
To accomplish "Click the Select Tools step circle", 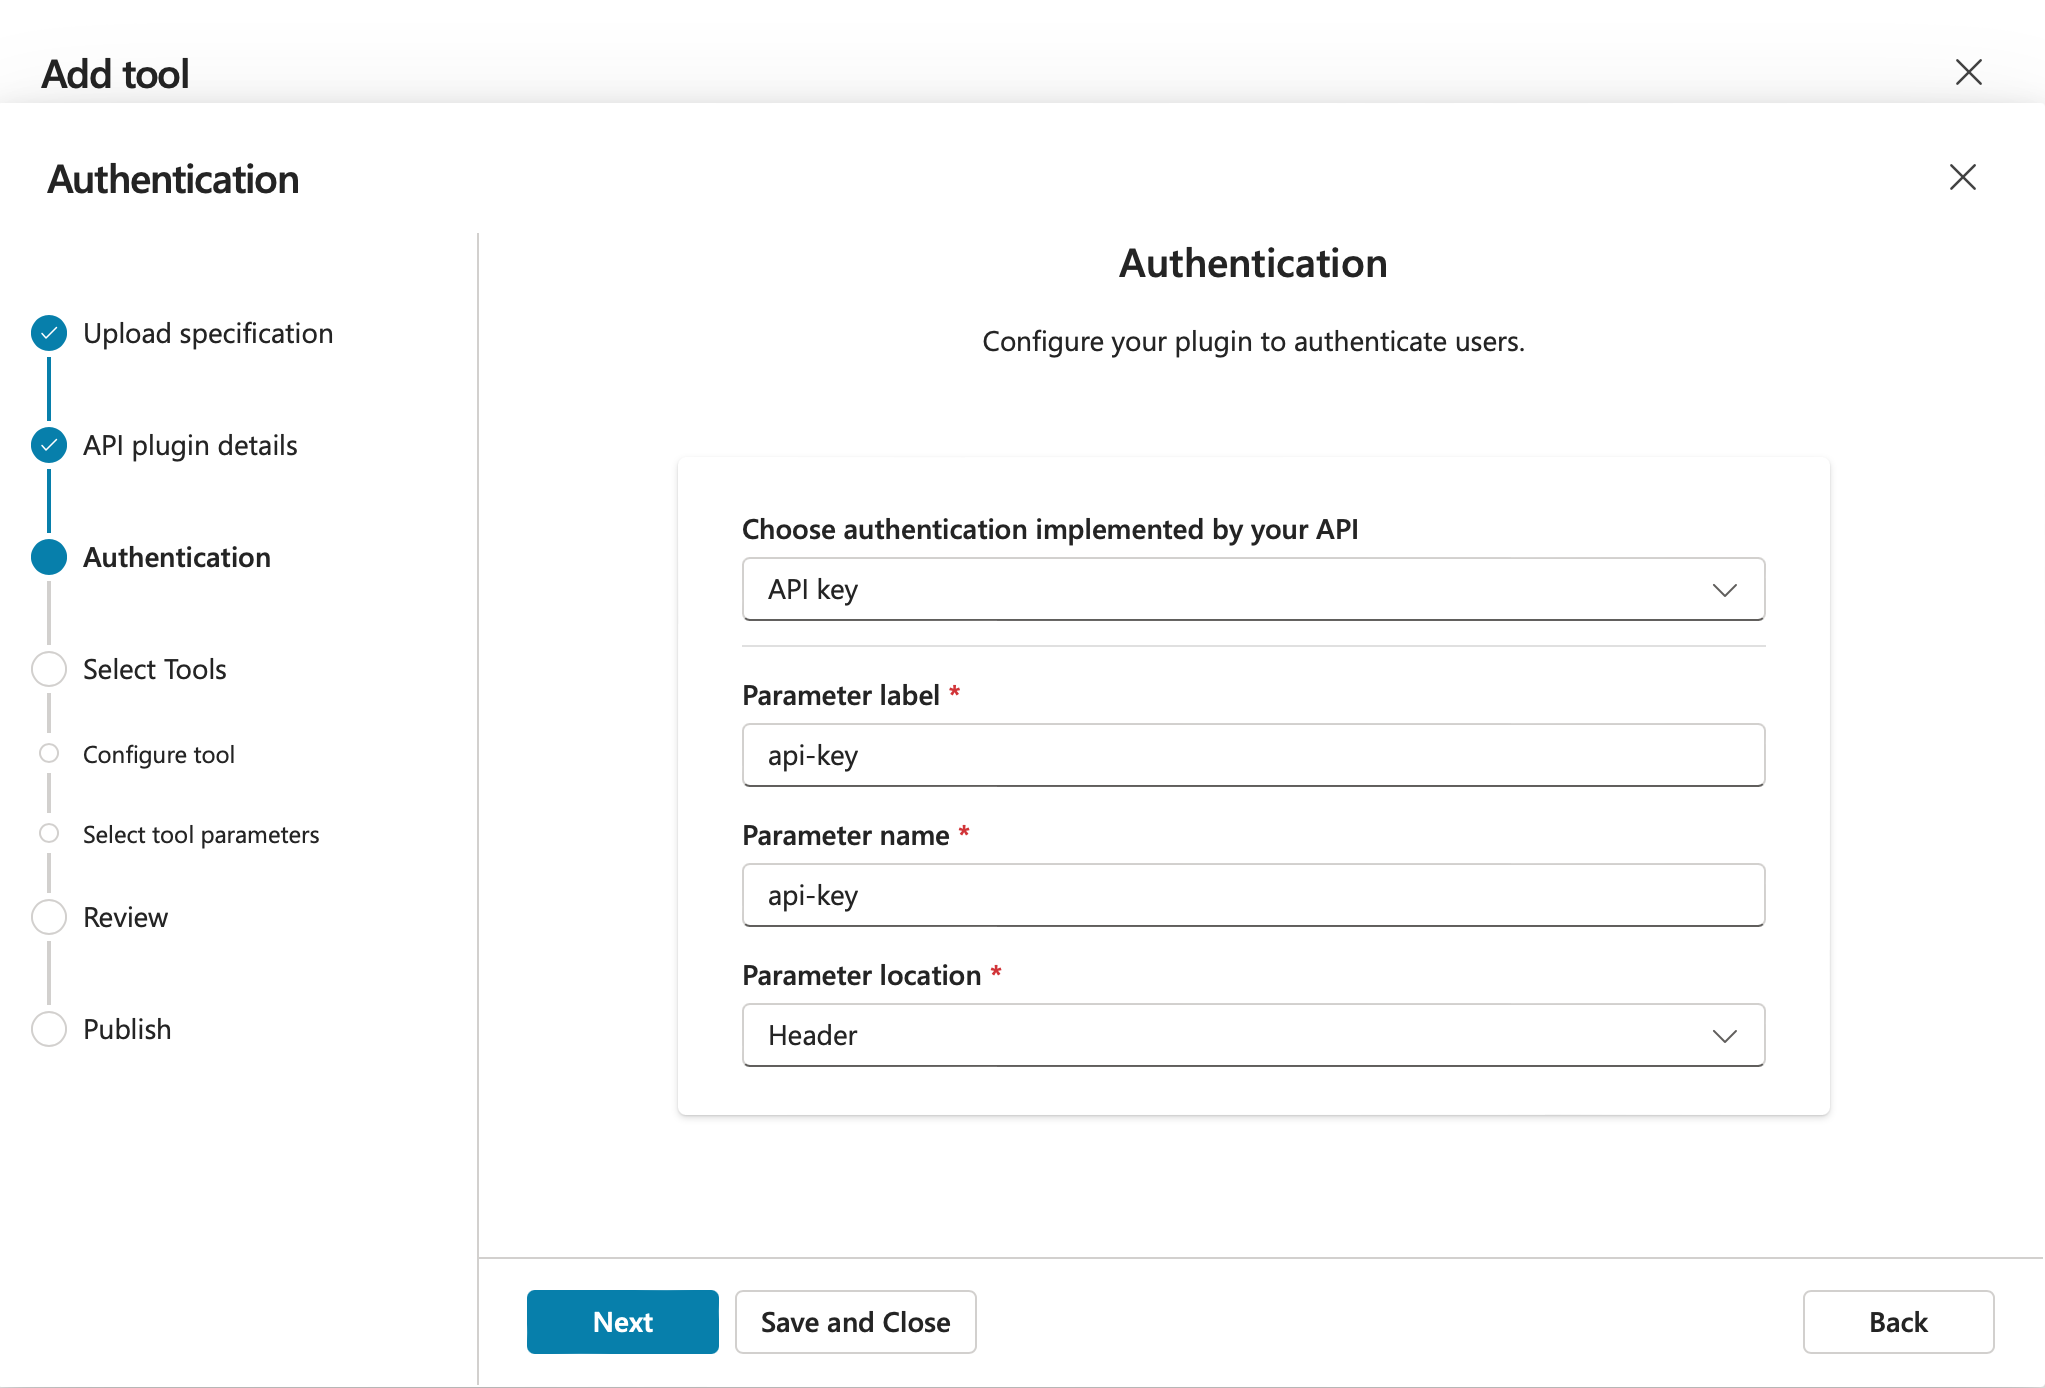I will tap(48, 669).
